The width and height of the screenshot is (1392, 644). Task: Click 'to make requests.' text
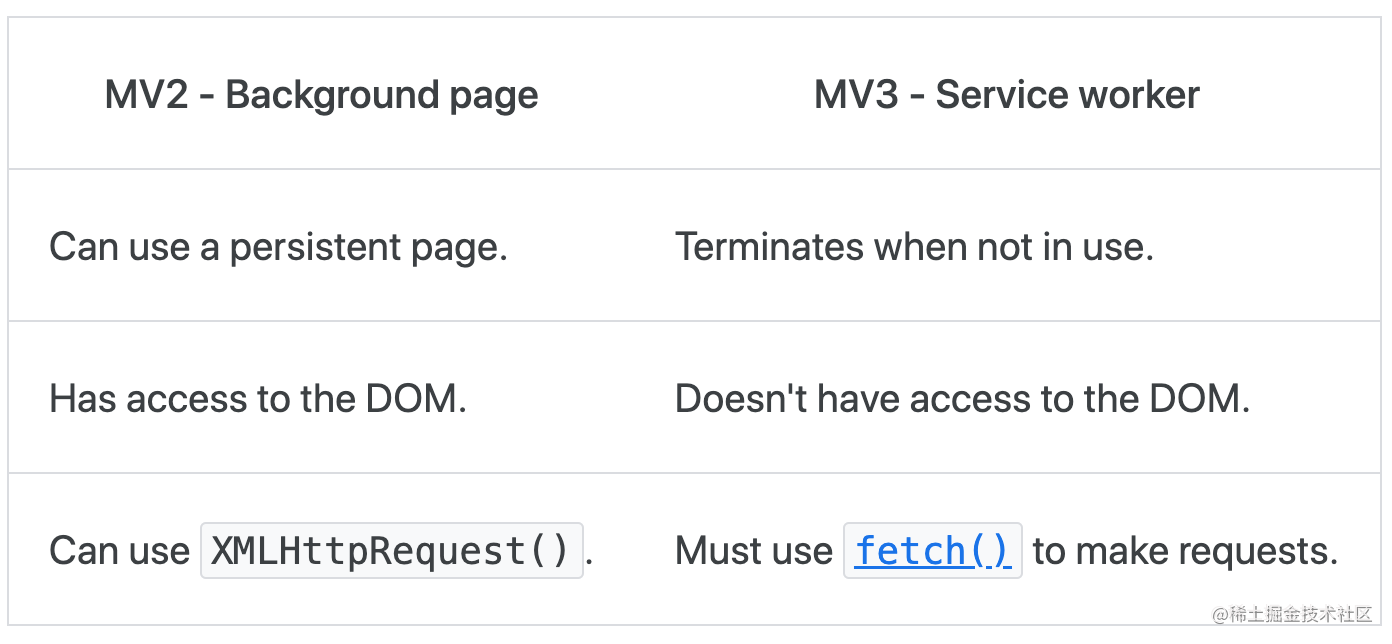point(1185,552)
